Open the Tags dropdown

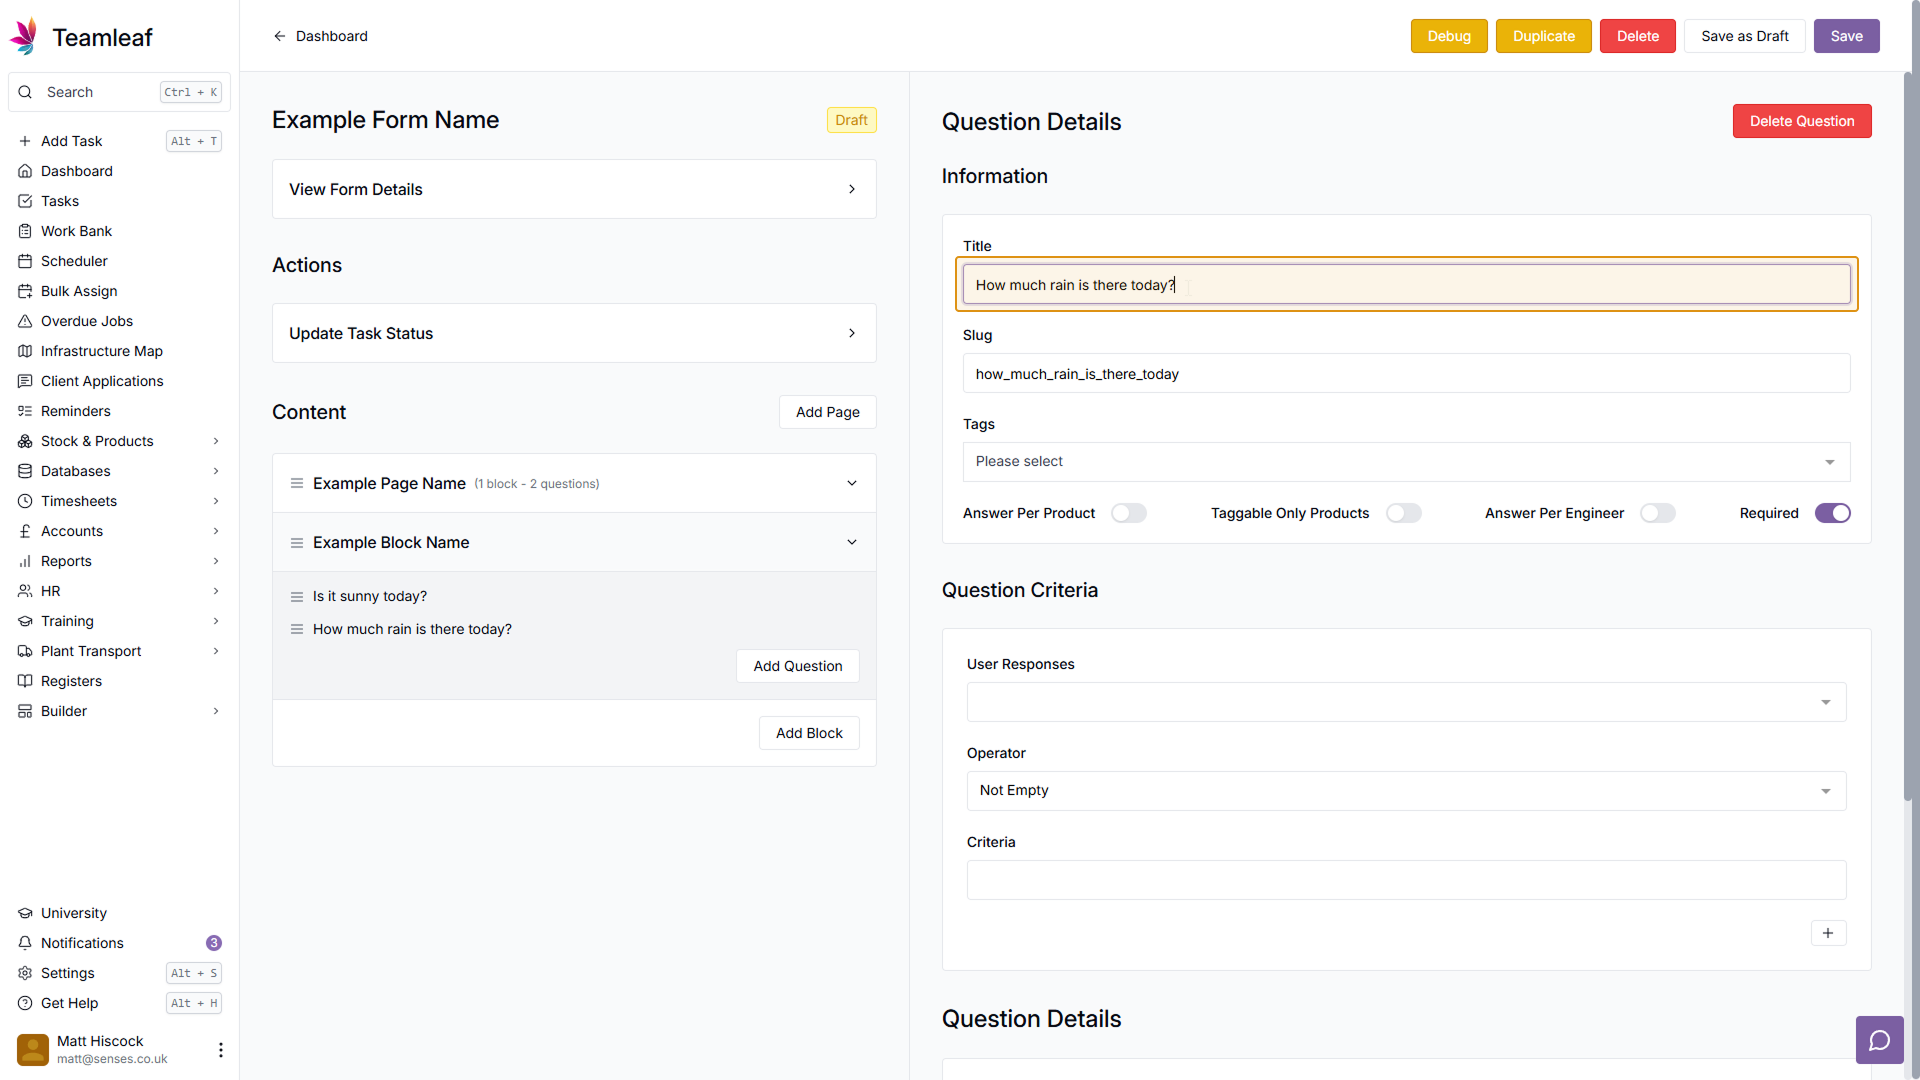click(1405, 462)
